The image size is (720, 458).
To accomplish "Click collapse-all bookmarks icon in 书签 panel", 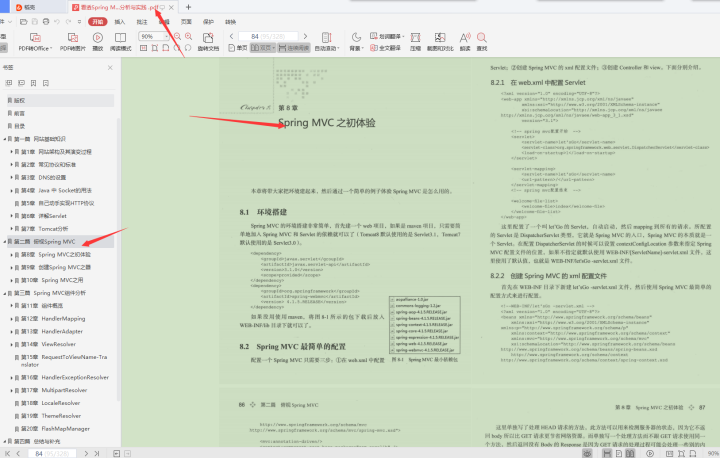I will [21, 83].
